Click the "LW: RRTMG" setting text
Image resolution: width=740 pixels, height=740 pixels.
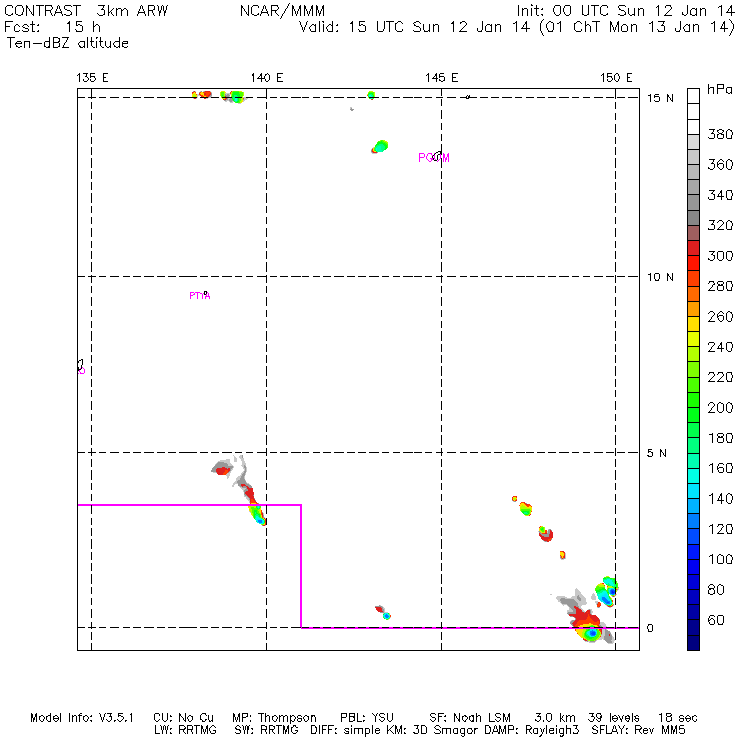coord(185,730)
